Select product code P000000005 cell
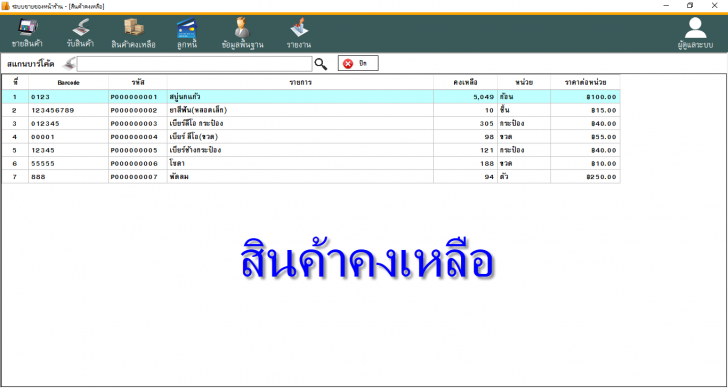Screen dimensions: 728x388 [138, 150]
